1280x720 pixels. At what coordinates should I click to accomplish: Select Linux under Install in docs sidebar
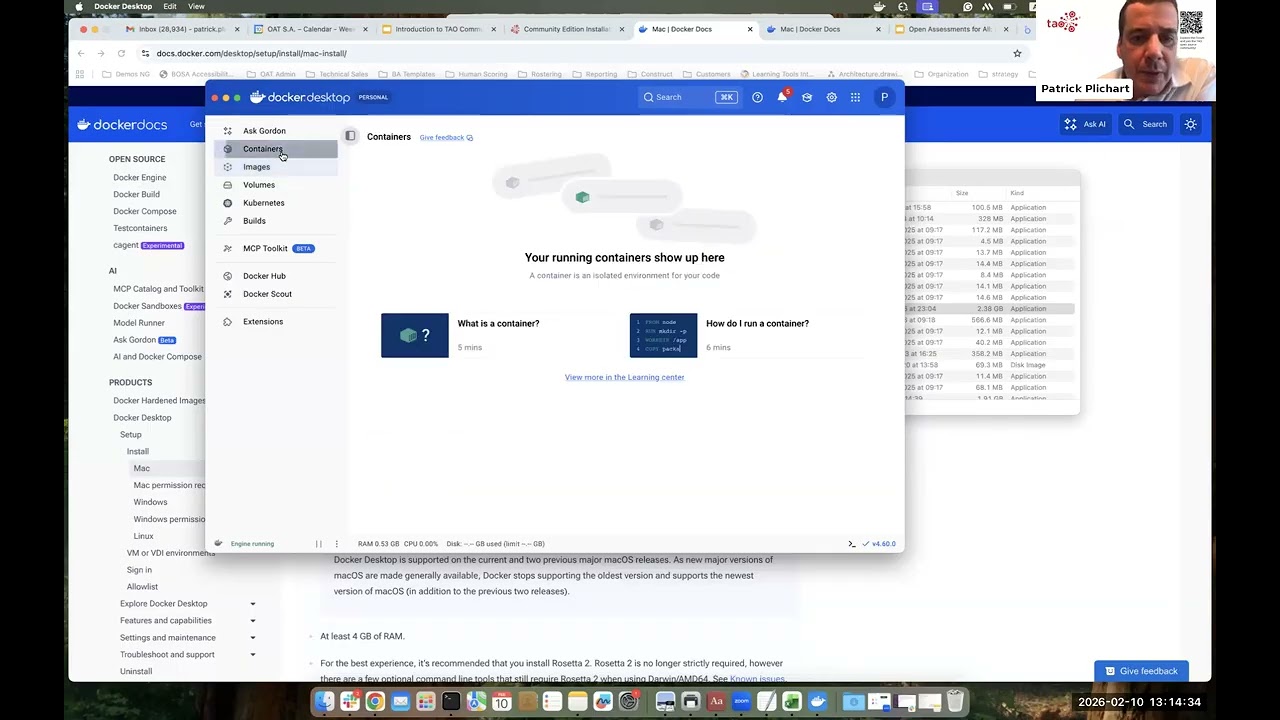(144, 536)
